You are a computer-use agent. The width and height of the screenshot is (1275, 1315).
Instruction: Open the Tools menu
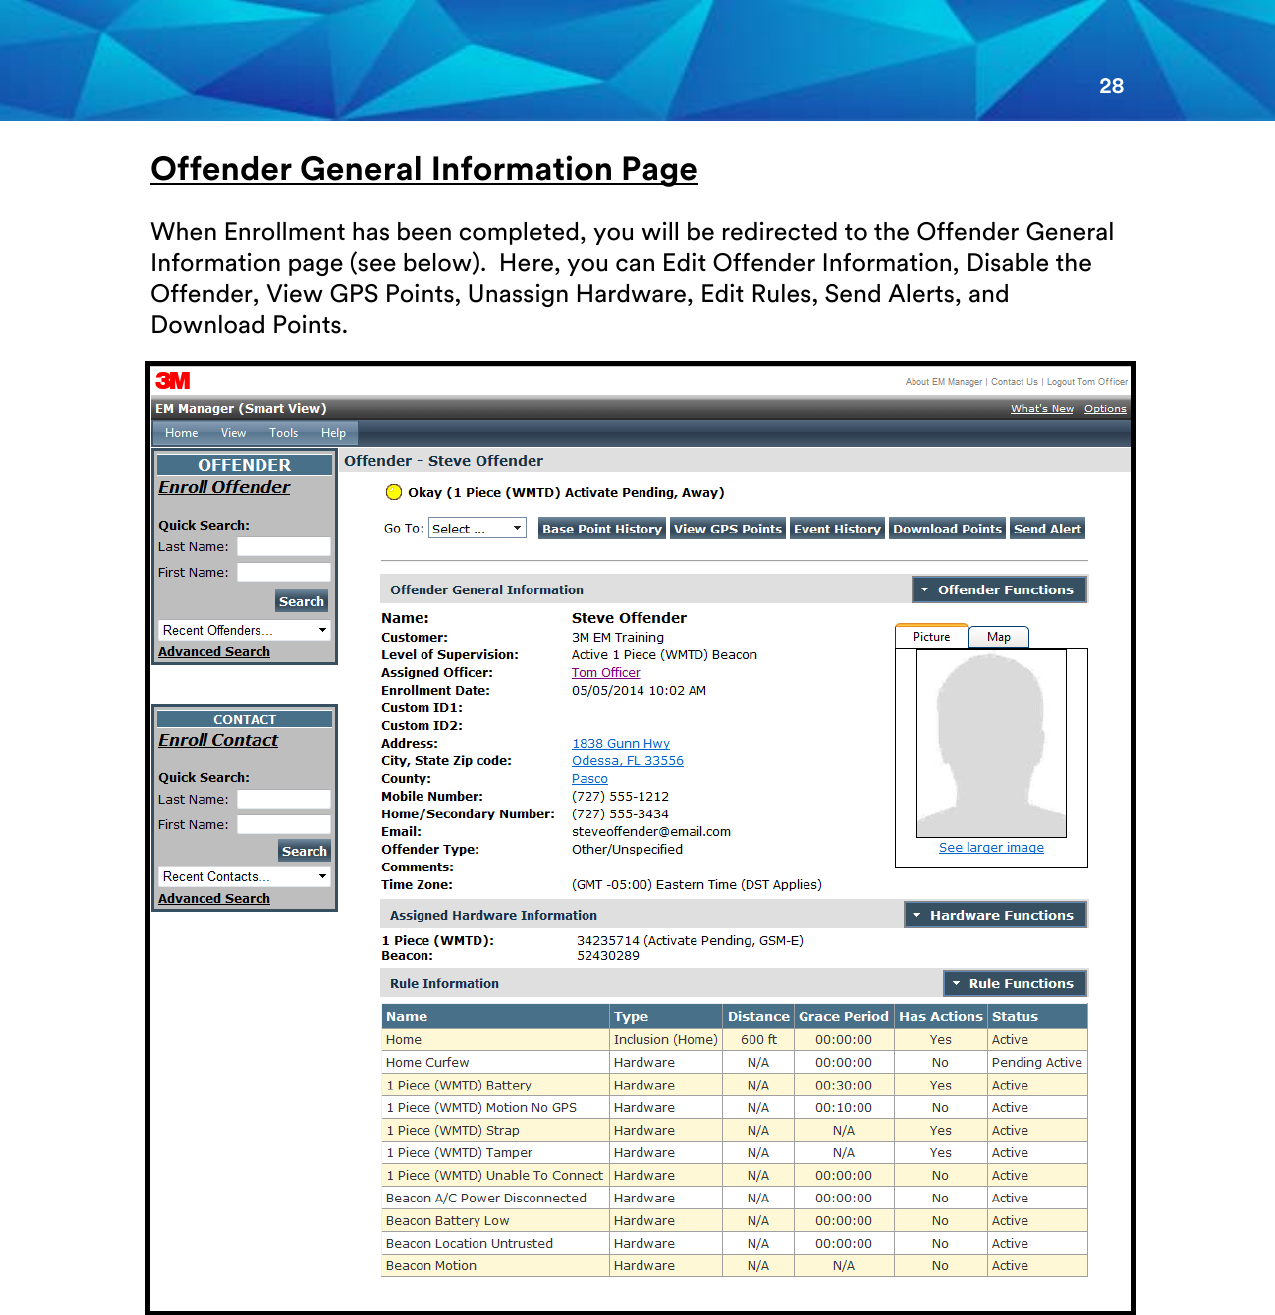click(x=283, y=433)
